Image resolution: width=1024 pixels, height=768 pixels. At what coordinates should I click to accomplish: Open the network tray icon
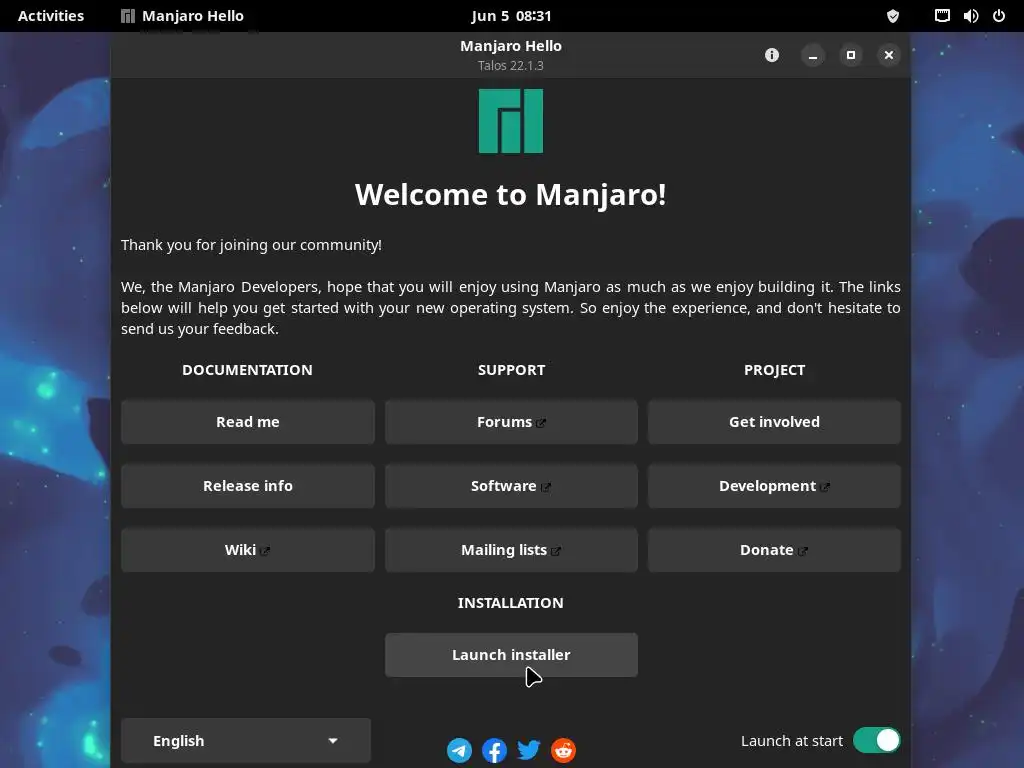(x=942, y=16)
